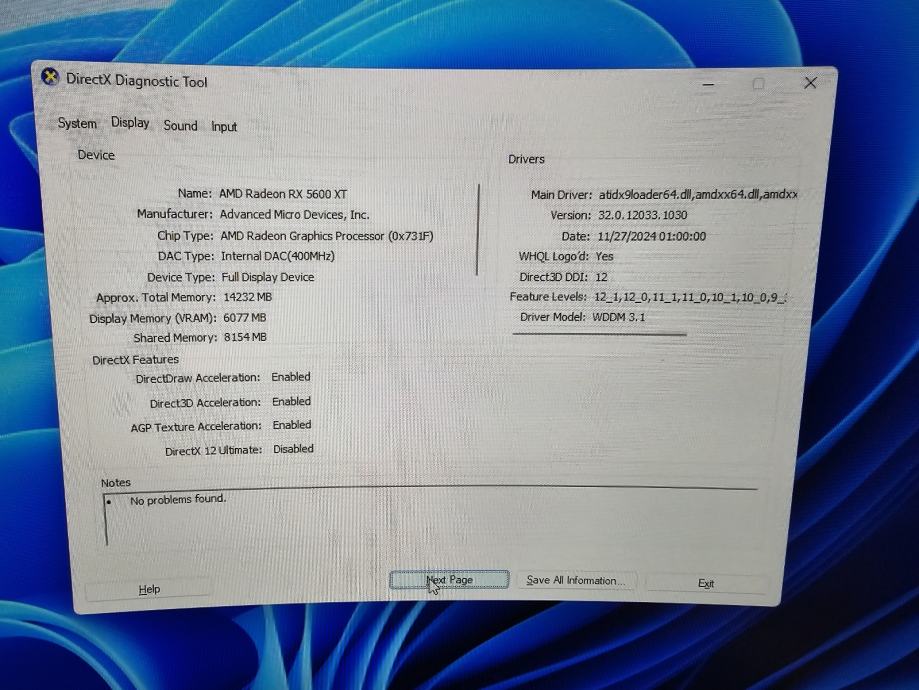Click the 'DirectX Diagnostic Tool' title text

pos(137,81)
